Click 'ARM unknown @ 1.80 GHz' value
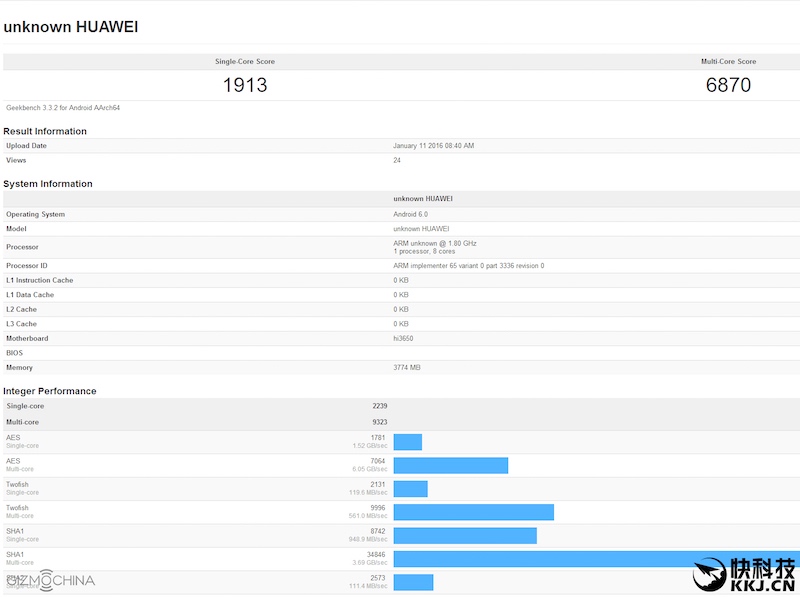Viewport: 800px width, 597px height. 435,243
